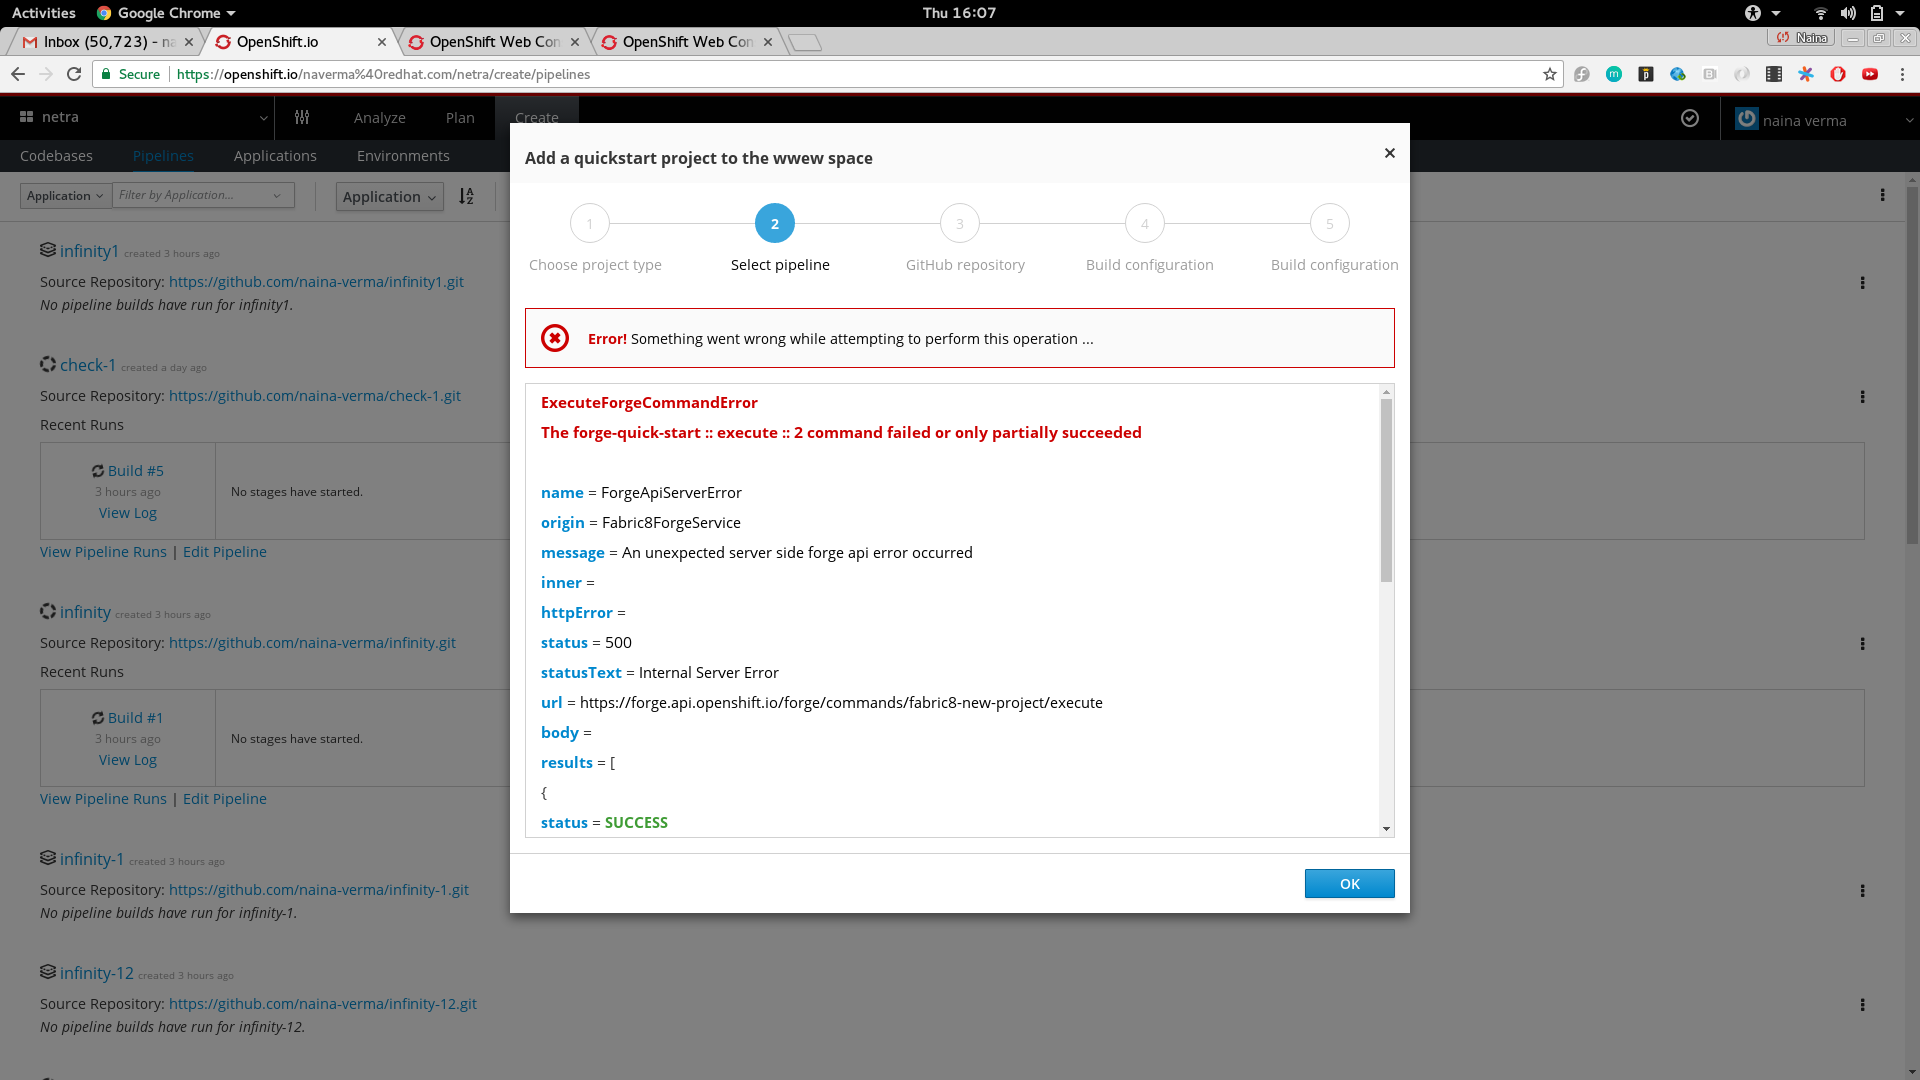Click the Filter by Application input field
This screenshot has height=1080, width=1920.
[195, 195]
